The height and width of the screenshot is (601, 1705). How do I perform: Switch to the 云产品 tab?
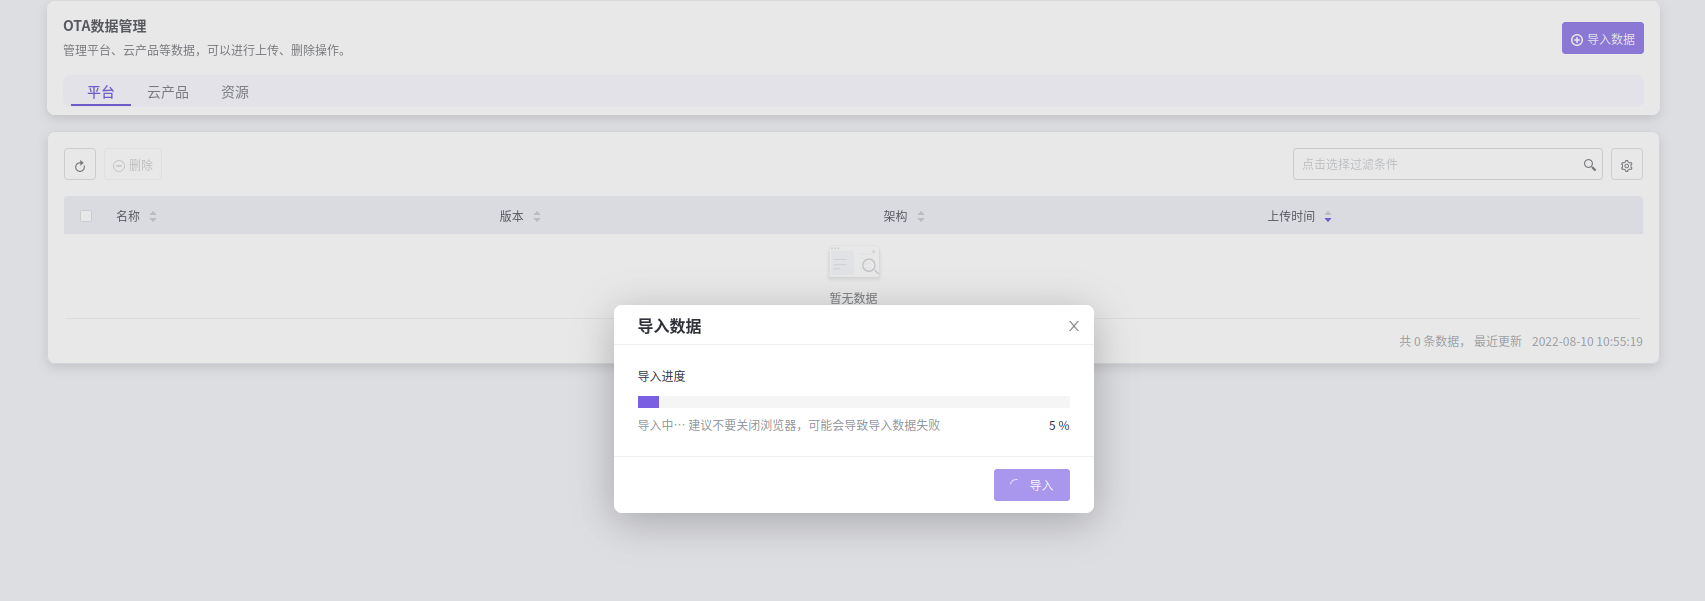168,92
